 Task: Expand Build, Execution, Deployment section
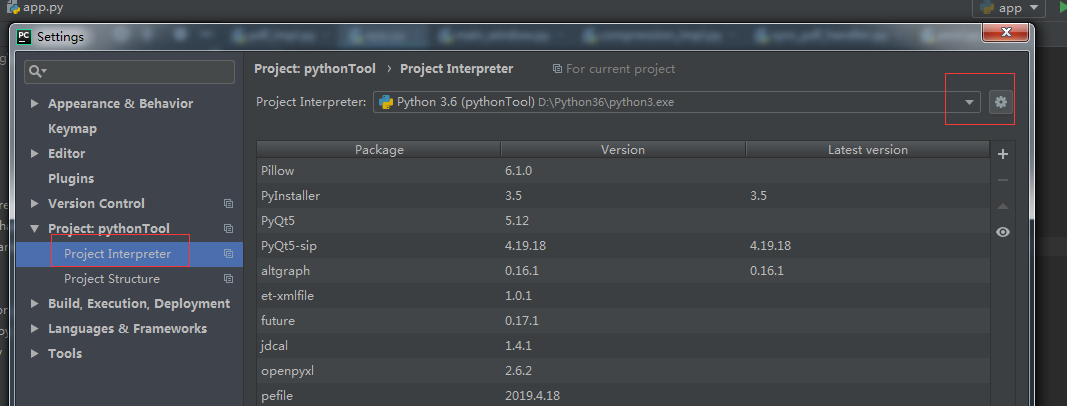(35, 303)
